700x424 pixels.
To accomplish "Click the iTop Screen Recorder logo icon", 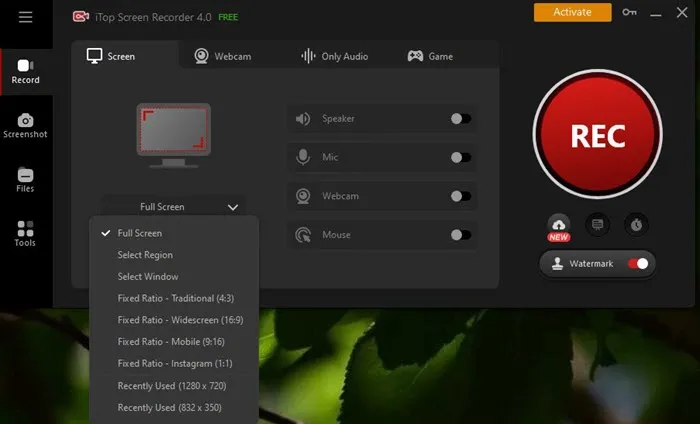I will [x=81, y=17].
